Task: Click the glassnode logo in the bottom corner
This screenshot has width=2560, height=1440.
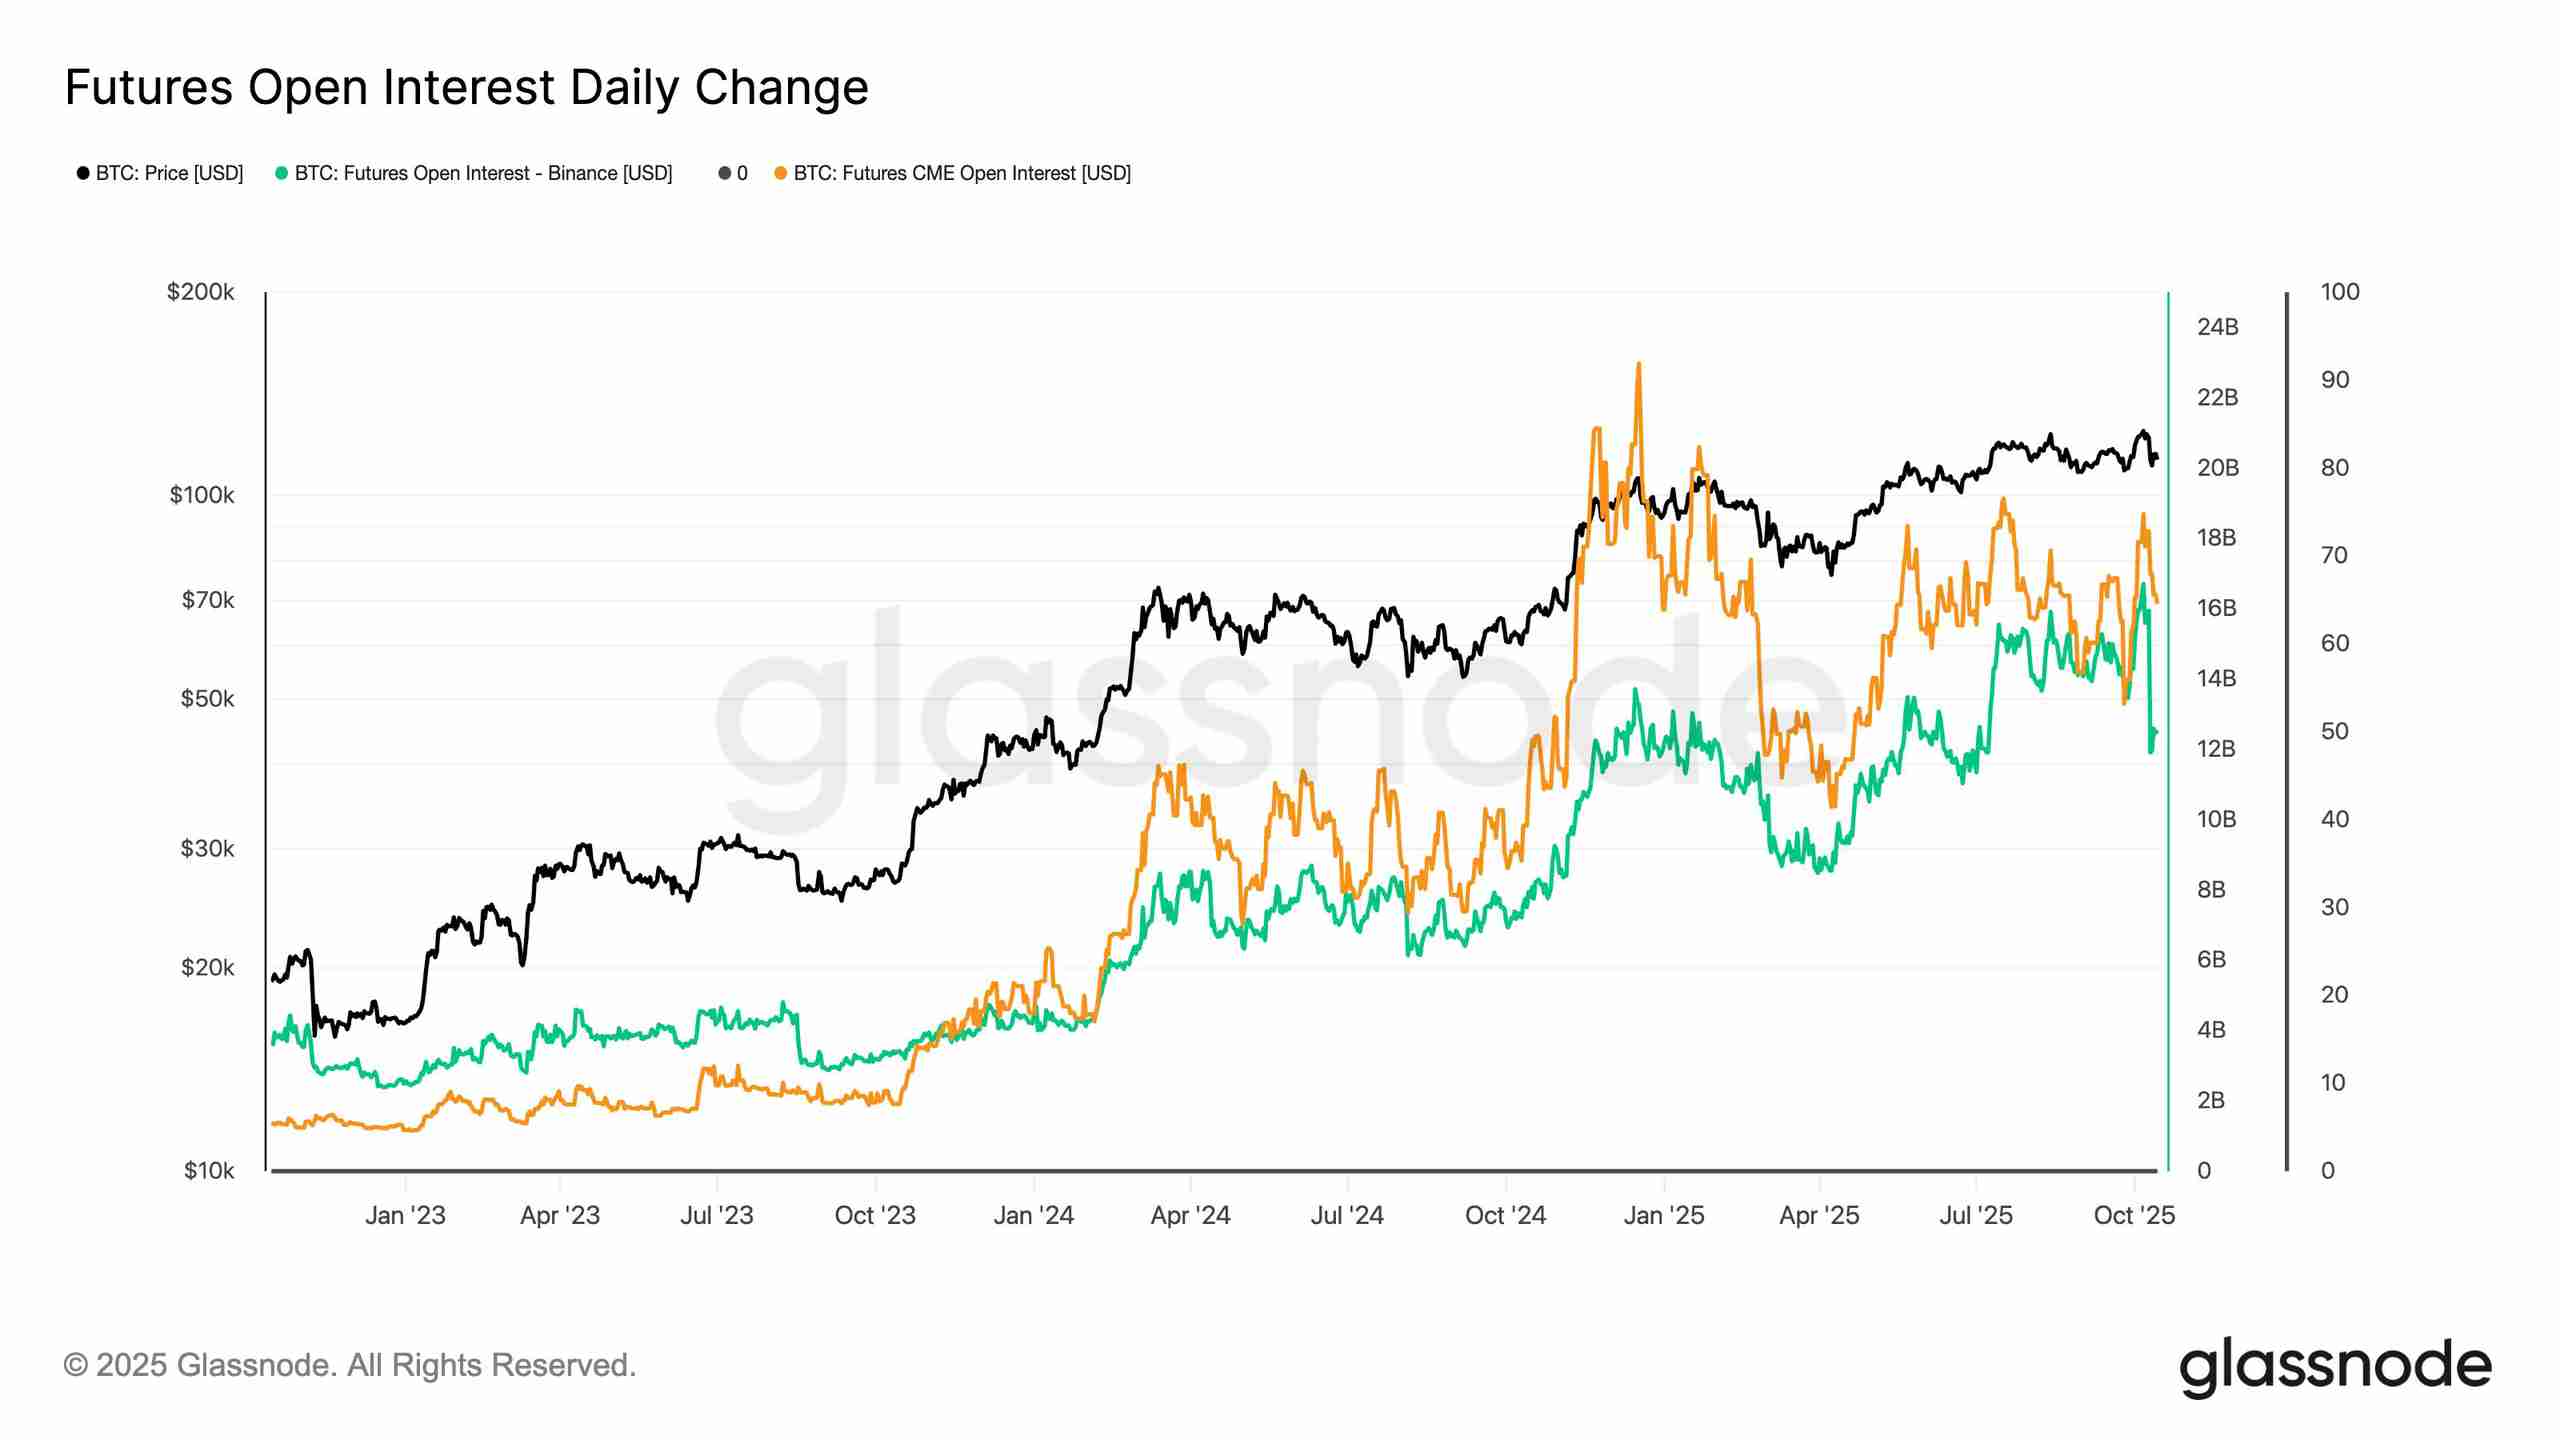Action: [2335, 1367]
